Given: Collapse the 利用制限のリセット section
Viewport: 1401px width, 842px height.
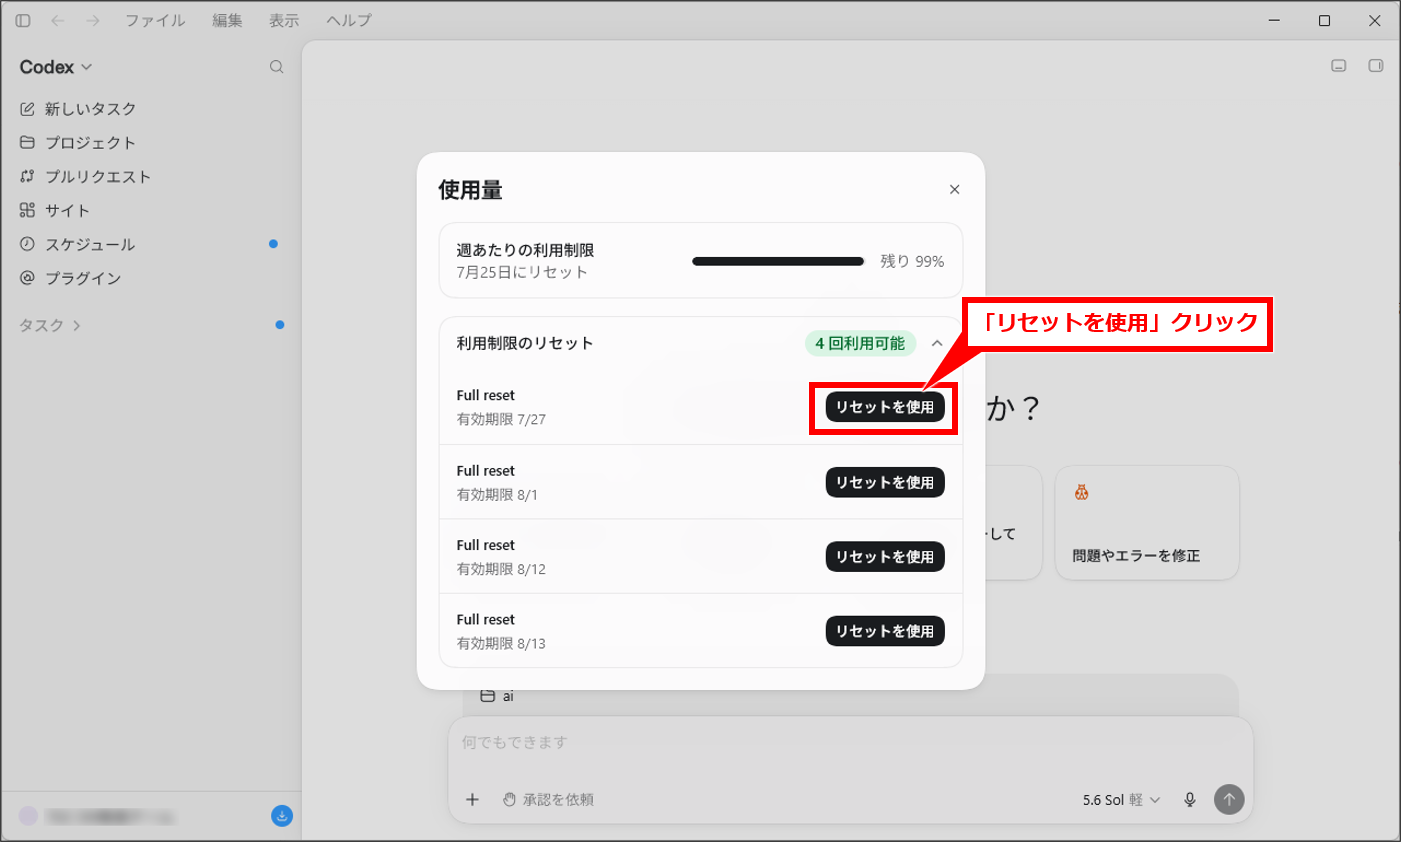Looking at the screenshot, I should coord(937,343).
